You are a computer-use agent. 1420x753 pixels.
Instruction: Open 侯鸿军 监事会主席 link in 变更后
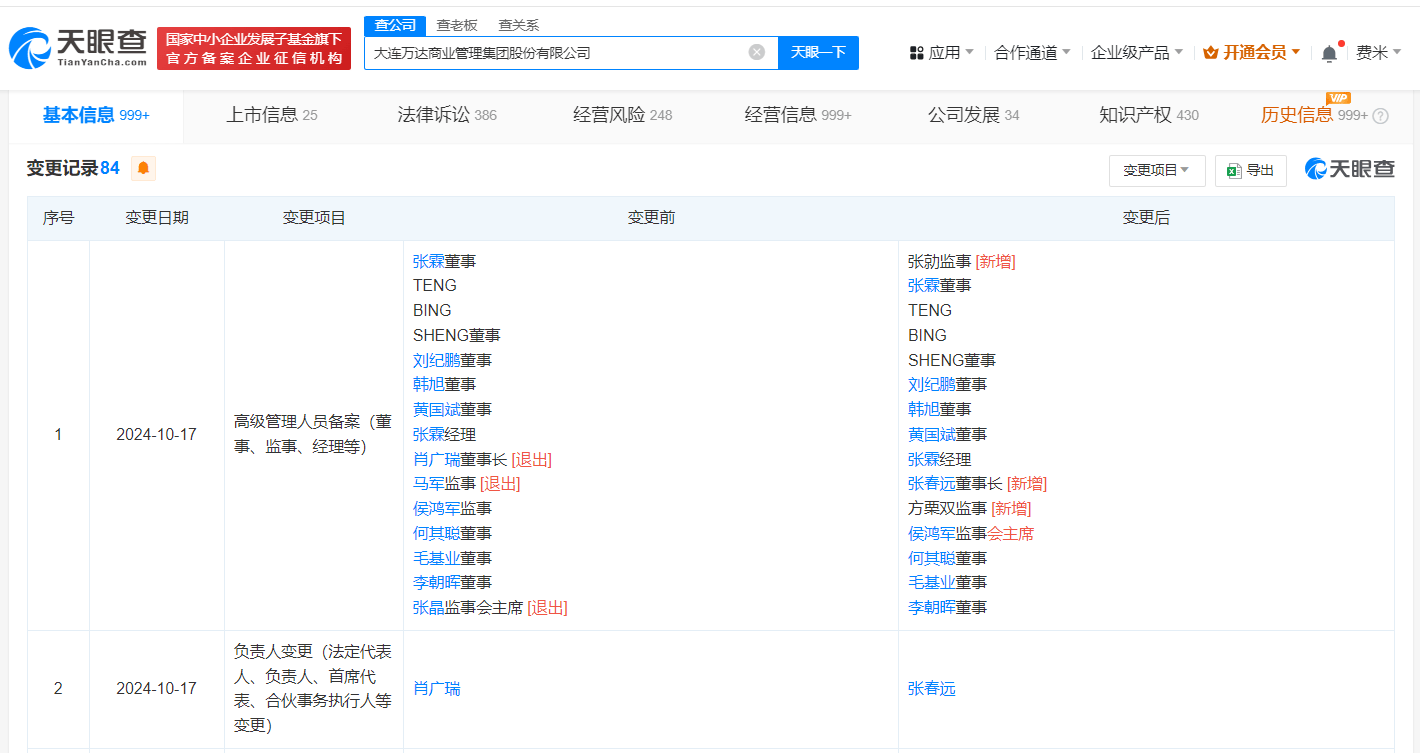pos(932,533)
